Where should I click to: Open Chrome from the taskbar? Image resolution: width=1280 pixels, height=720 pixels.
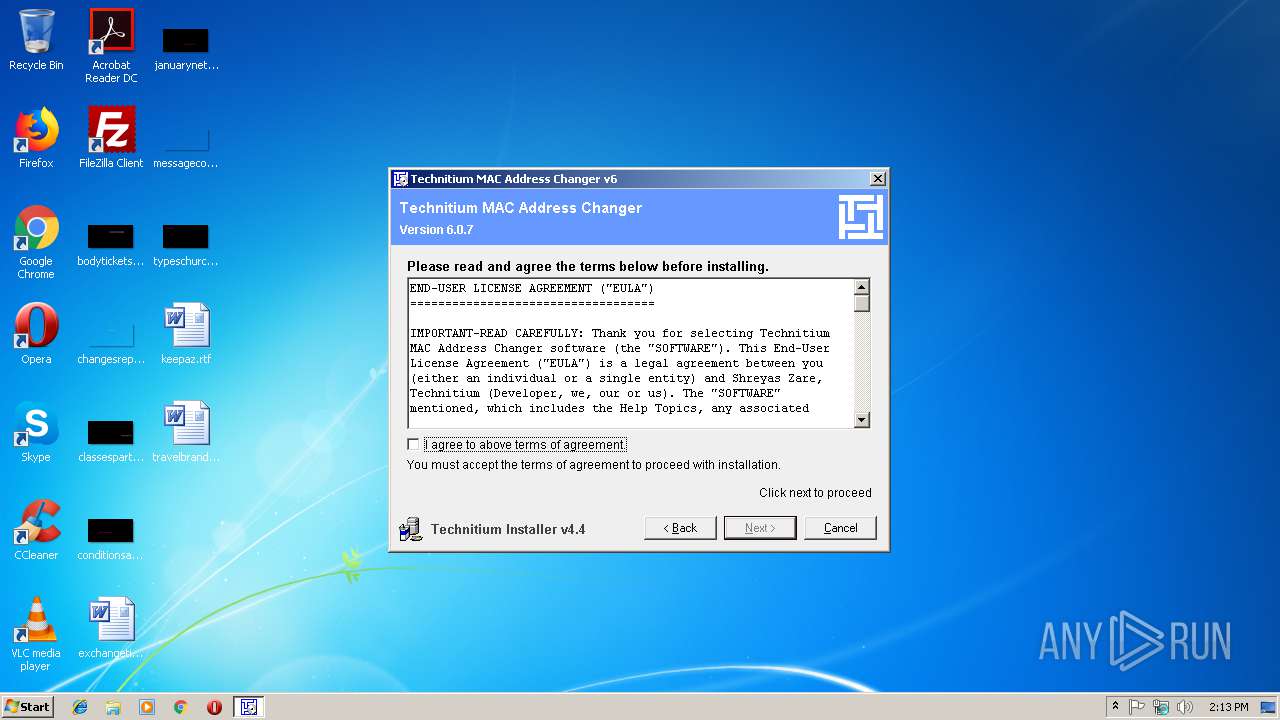[181, 707]
